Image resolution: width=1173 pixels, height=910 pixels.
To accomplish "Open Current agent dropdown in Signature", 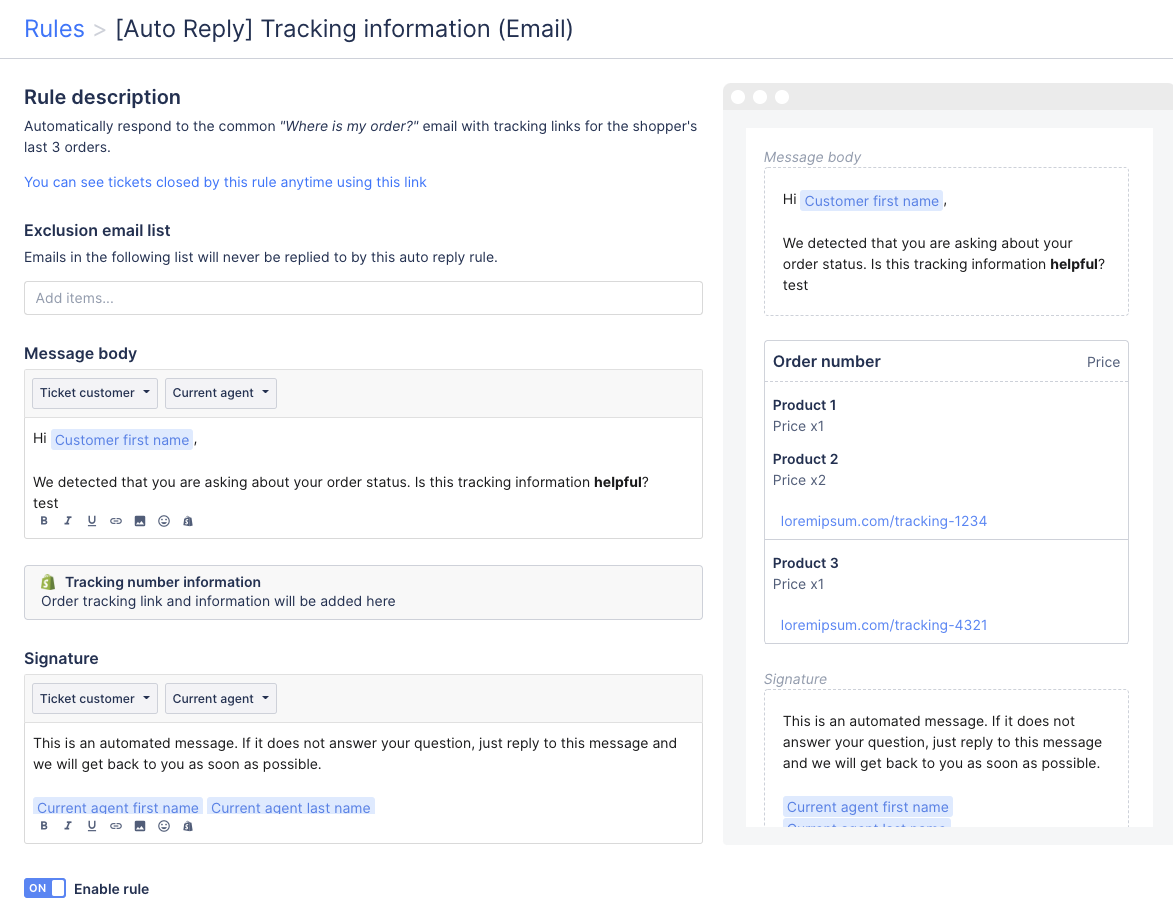I will 221,698.
